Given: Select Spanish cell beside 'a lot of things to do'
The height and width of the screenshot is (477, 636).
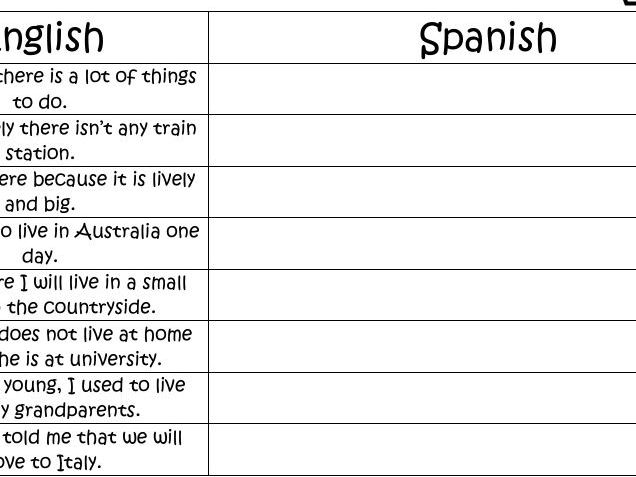Looking at the screenshot, I should (x=422, y=89).
